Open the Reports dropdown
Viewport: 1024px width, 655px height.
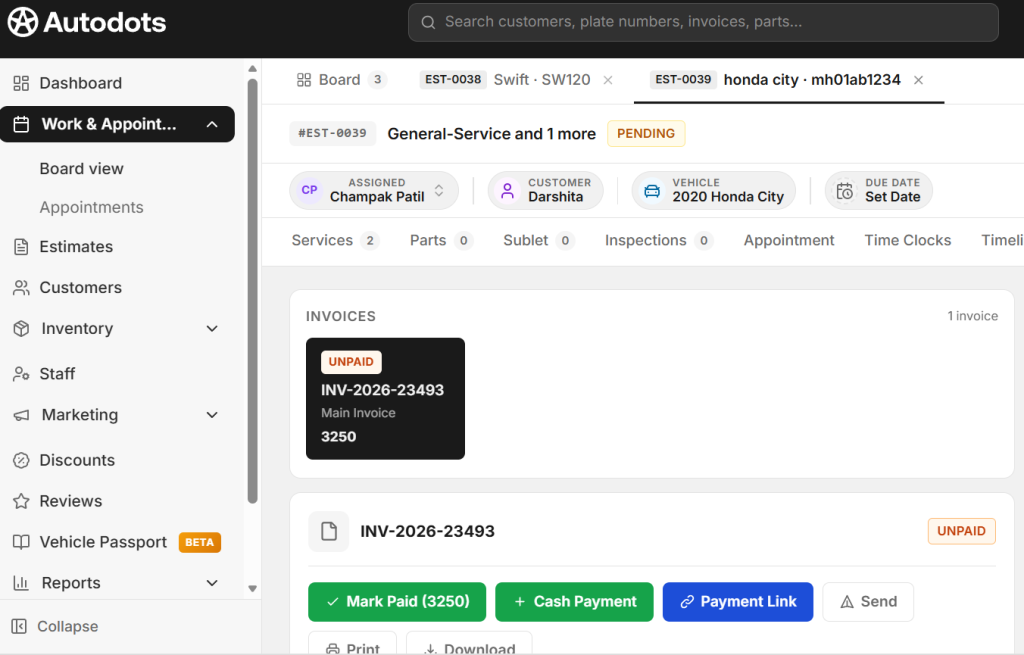coord(212,583)
